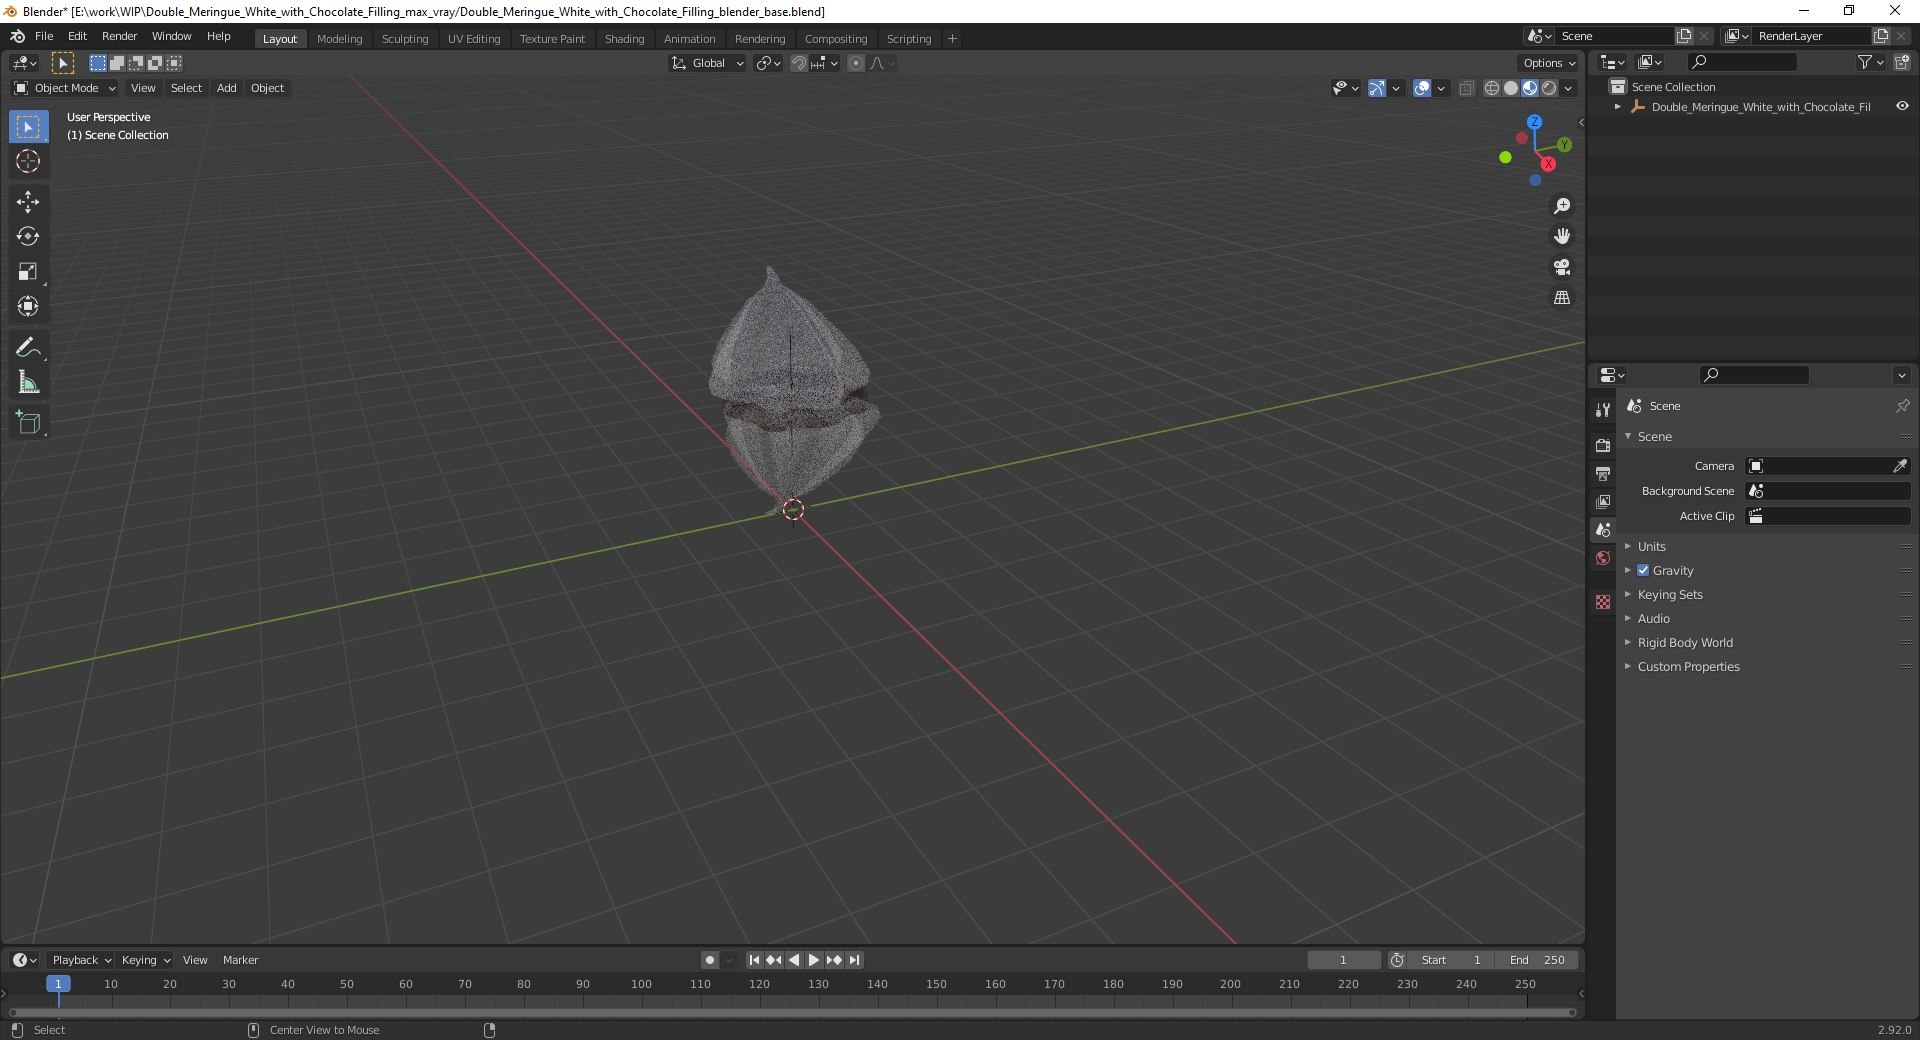Viewport: 1920px width, 1040px height.
Task: Open the Texture properties tab
Action: coord(1603,602)
